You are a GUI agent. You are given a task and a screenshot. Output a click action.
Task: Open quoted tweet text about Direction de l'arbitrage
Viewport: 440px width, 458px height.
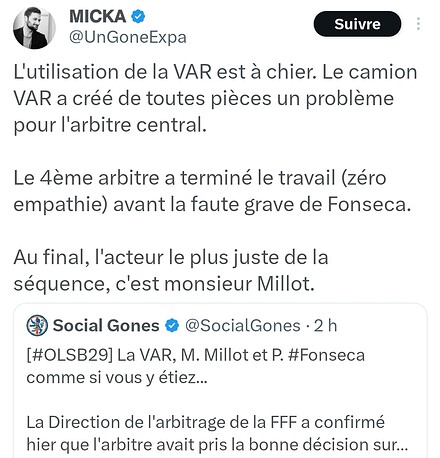[x=217, y=433]
